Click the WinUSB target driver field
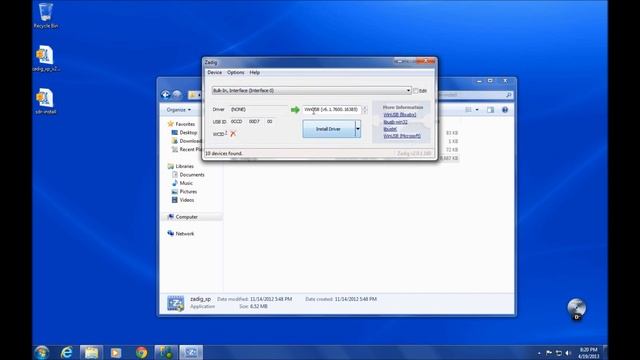The image size is (640, 360). 332,109
